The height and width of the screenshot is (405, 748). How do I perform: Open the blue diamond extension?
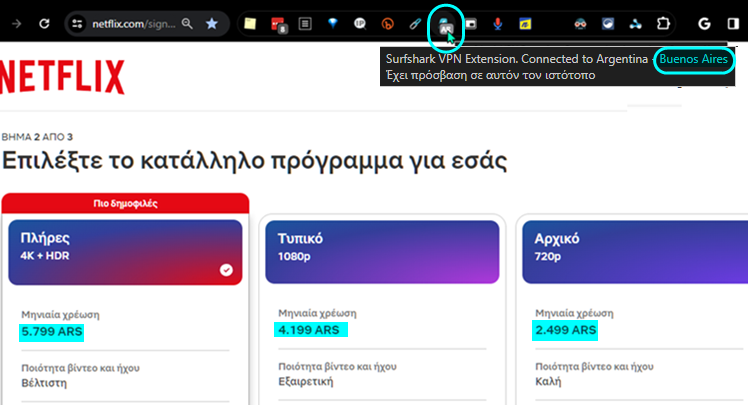coord(332,23)
